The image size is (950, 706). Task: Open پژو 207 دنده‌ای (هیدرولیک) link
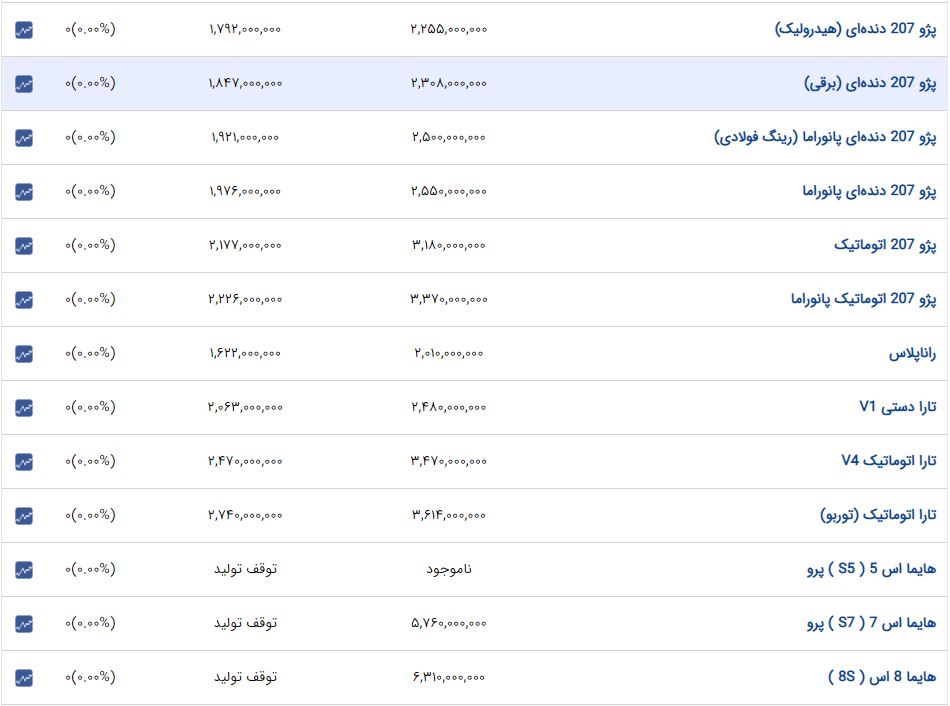[x=855, y=29]
